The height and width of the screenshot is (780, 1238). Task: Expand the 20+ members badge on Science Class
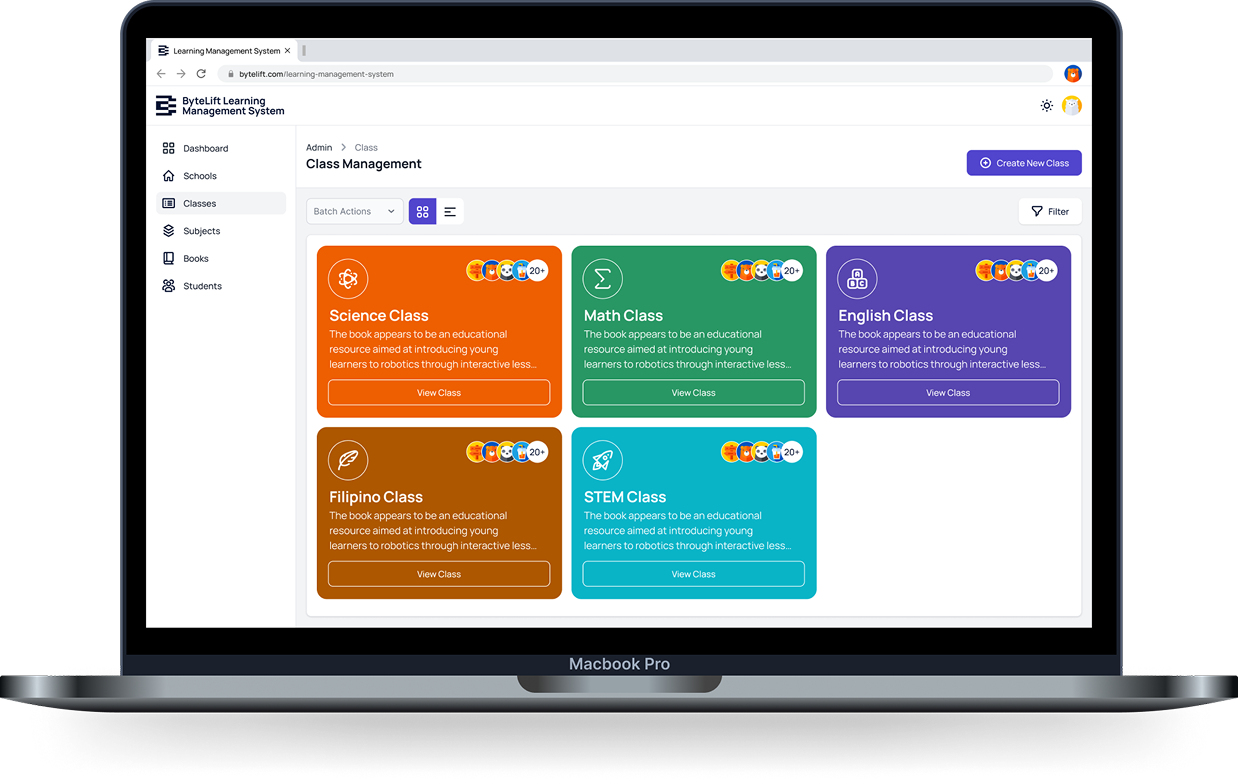coord(537,271)
